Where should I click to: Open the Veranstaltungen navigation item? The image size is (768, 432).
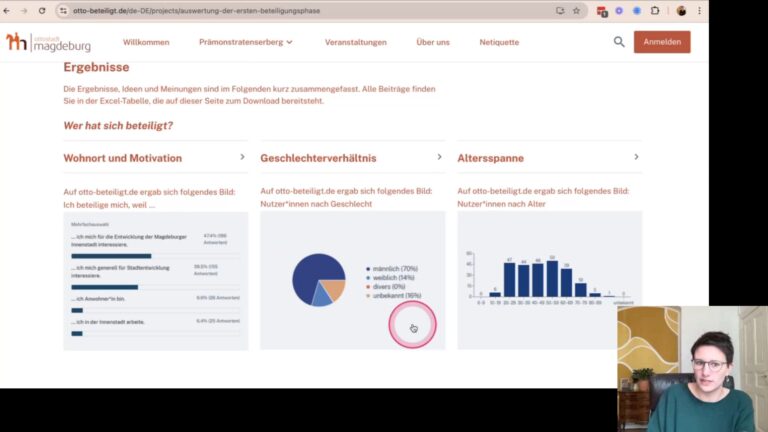click(356, 42)
